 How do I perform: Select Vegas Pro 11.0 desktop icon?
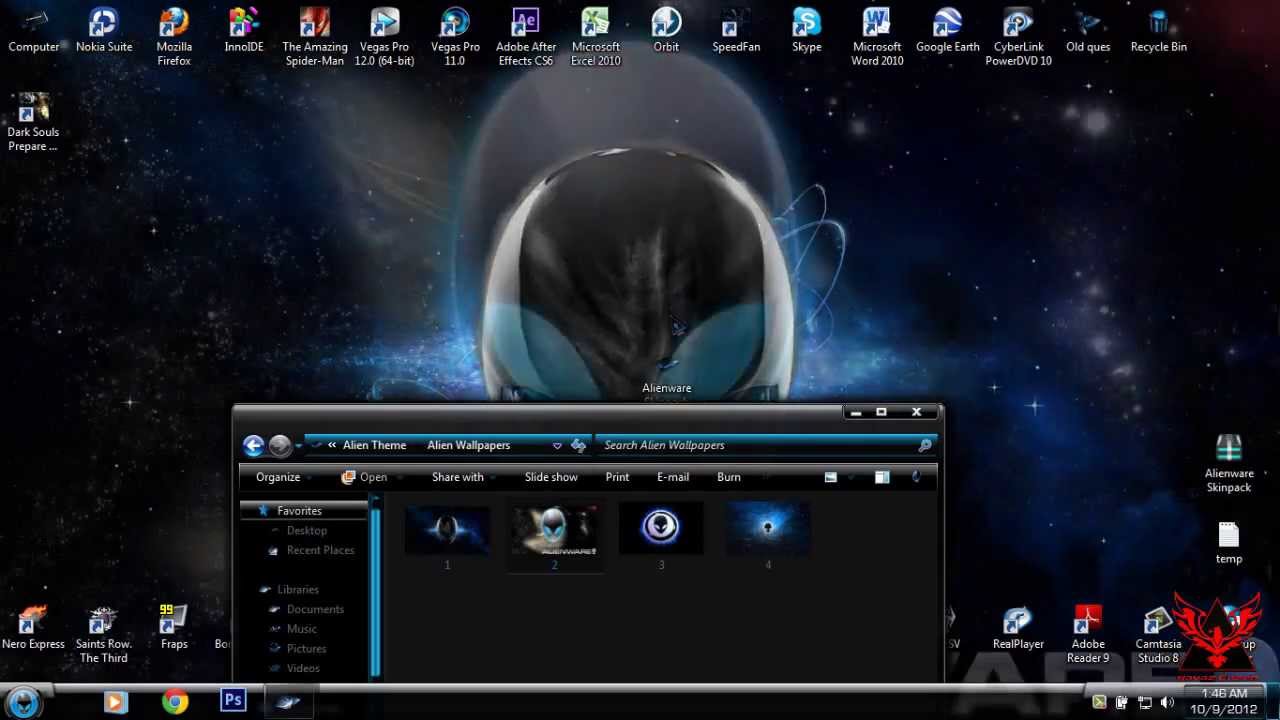455,37
